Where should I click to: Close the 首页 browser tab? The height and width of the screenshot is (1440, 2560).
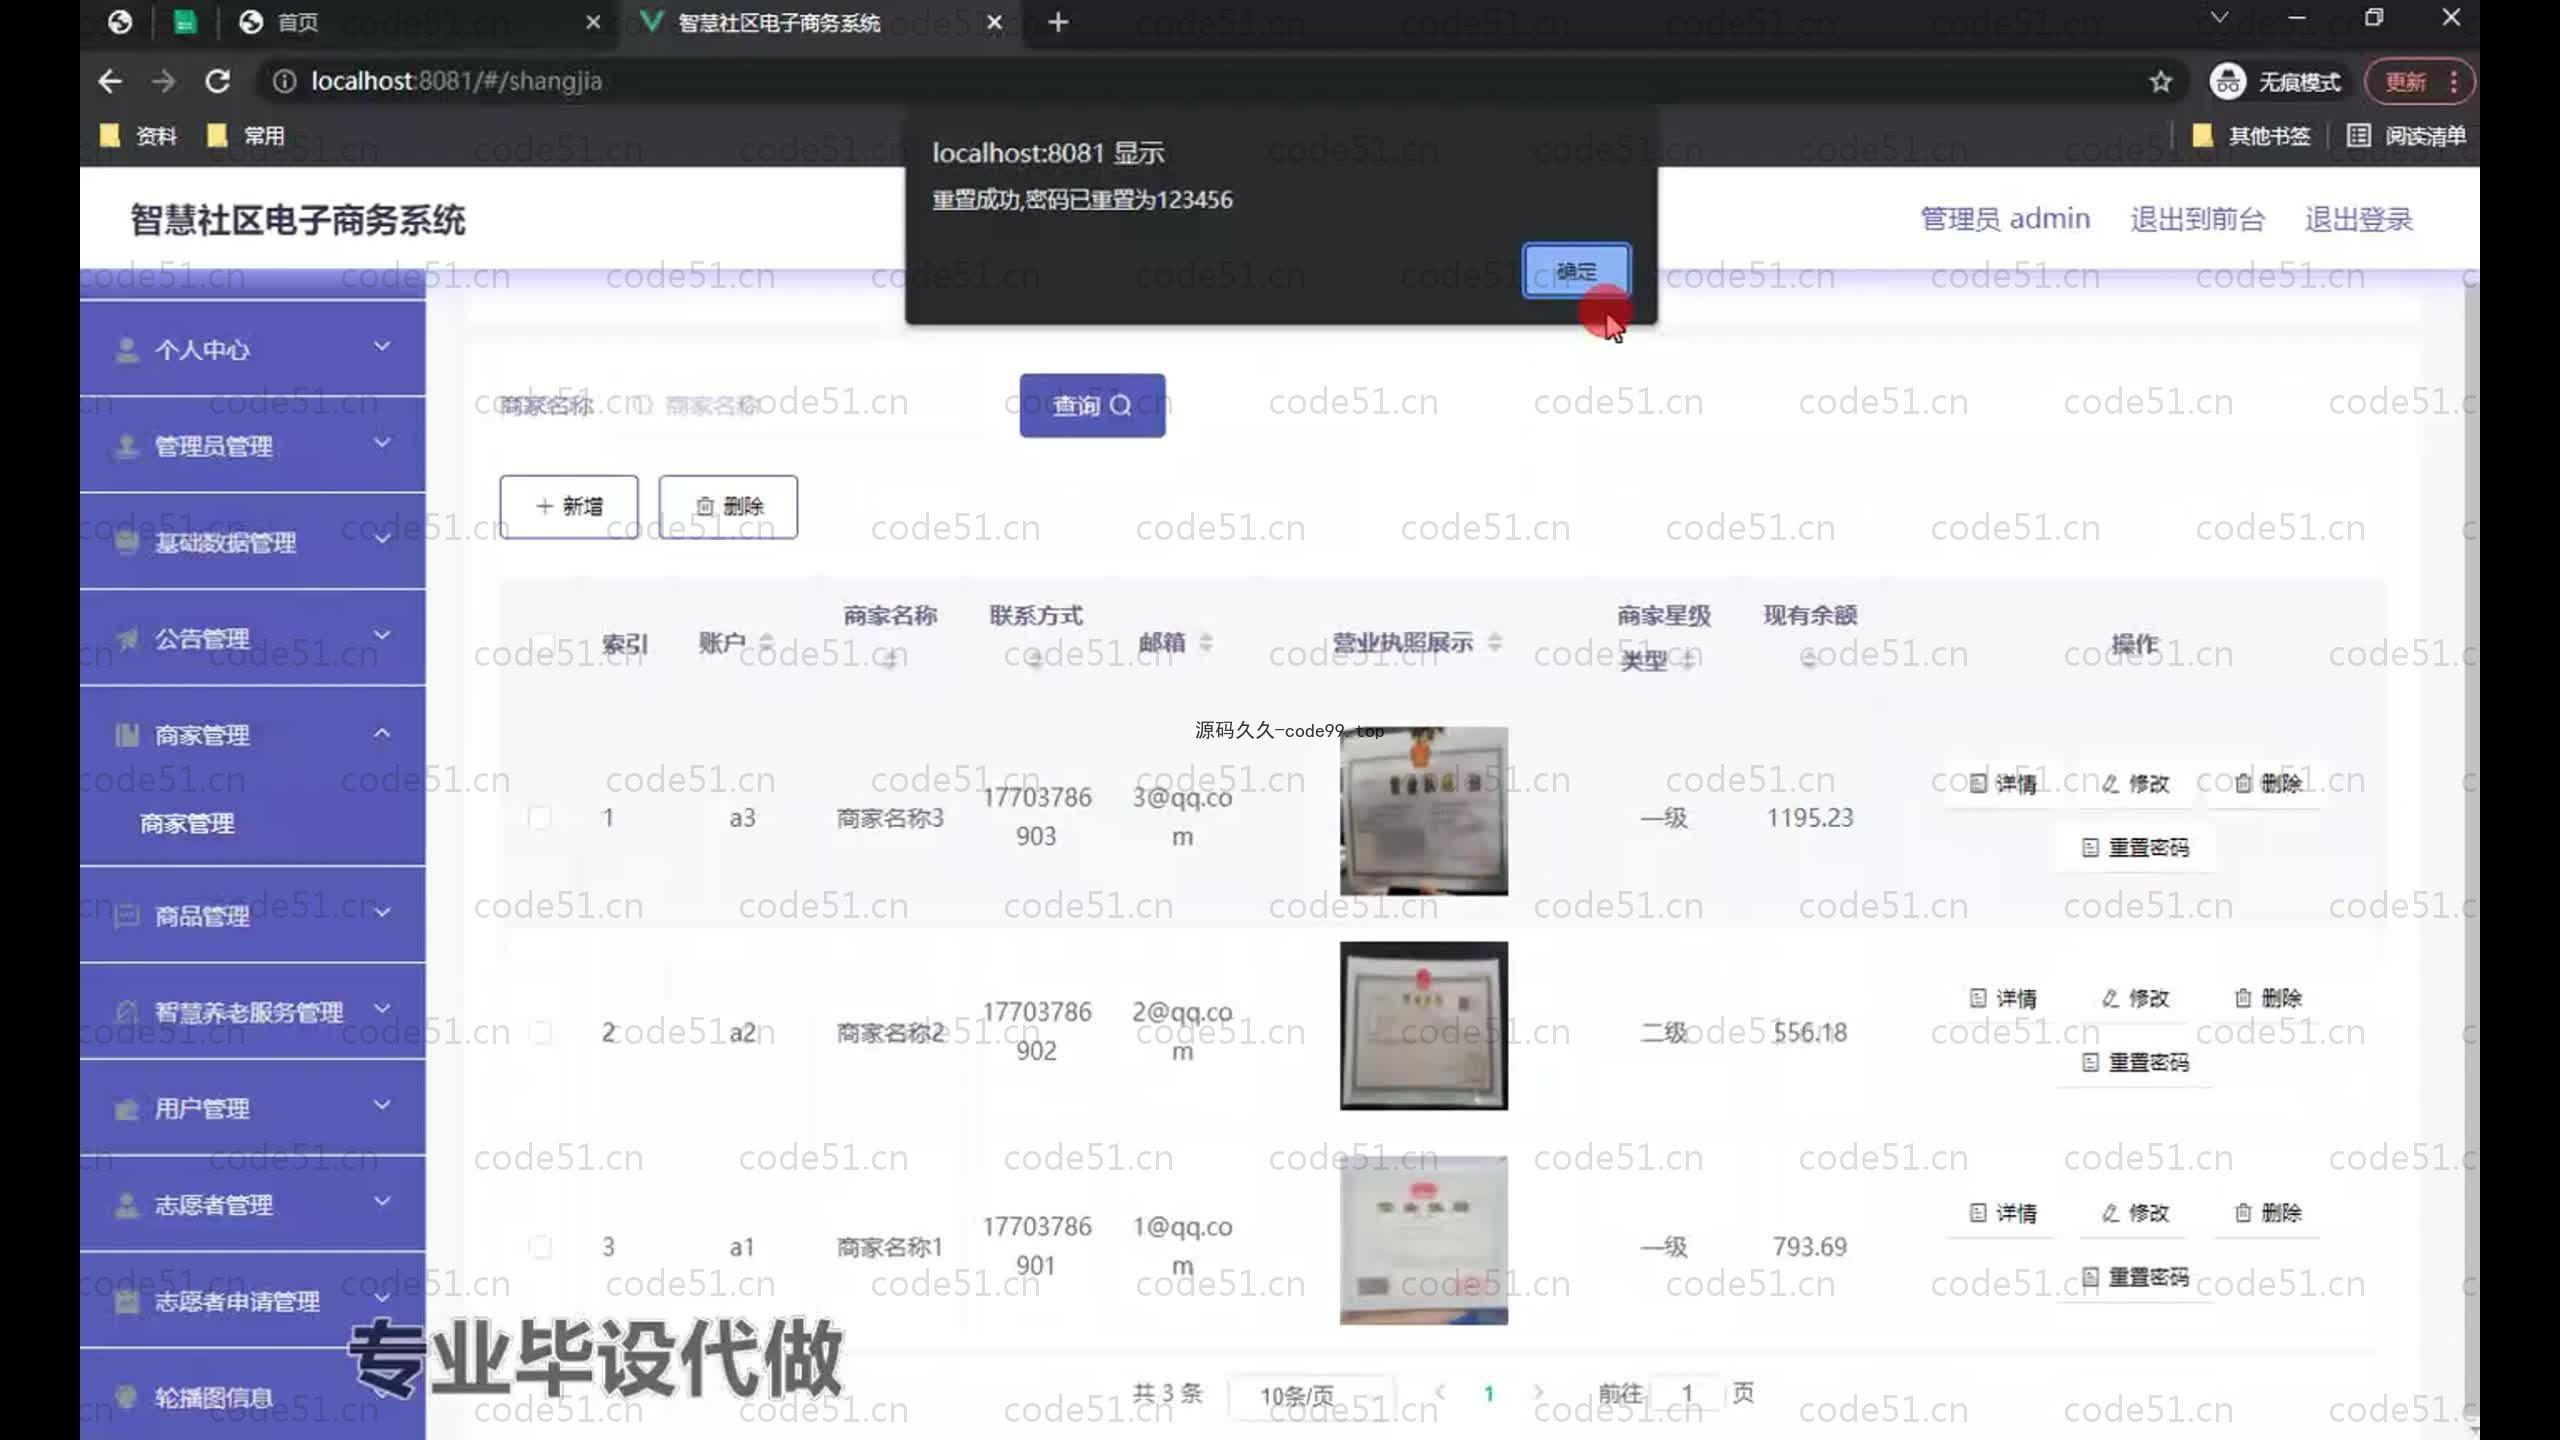pyautogui.click(x=593, y=22)
